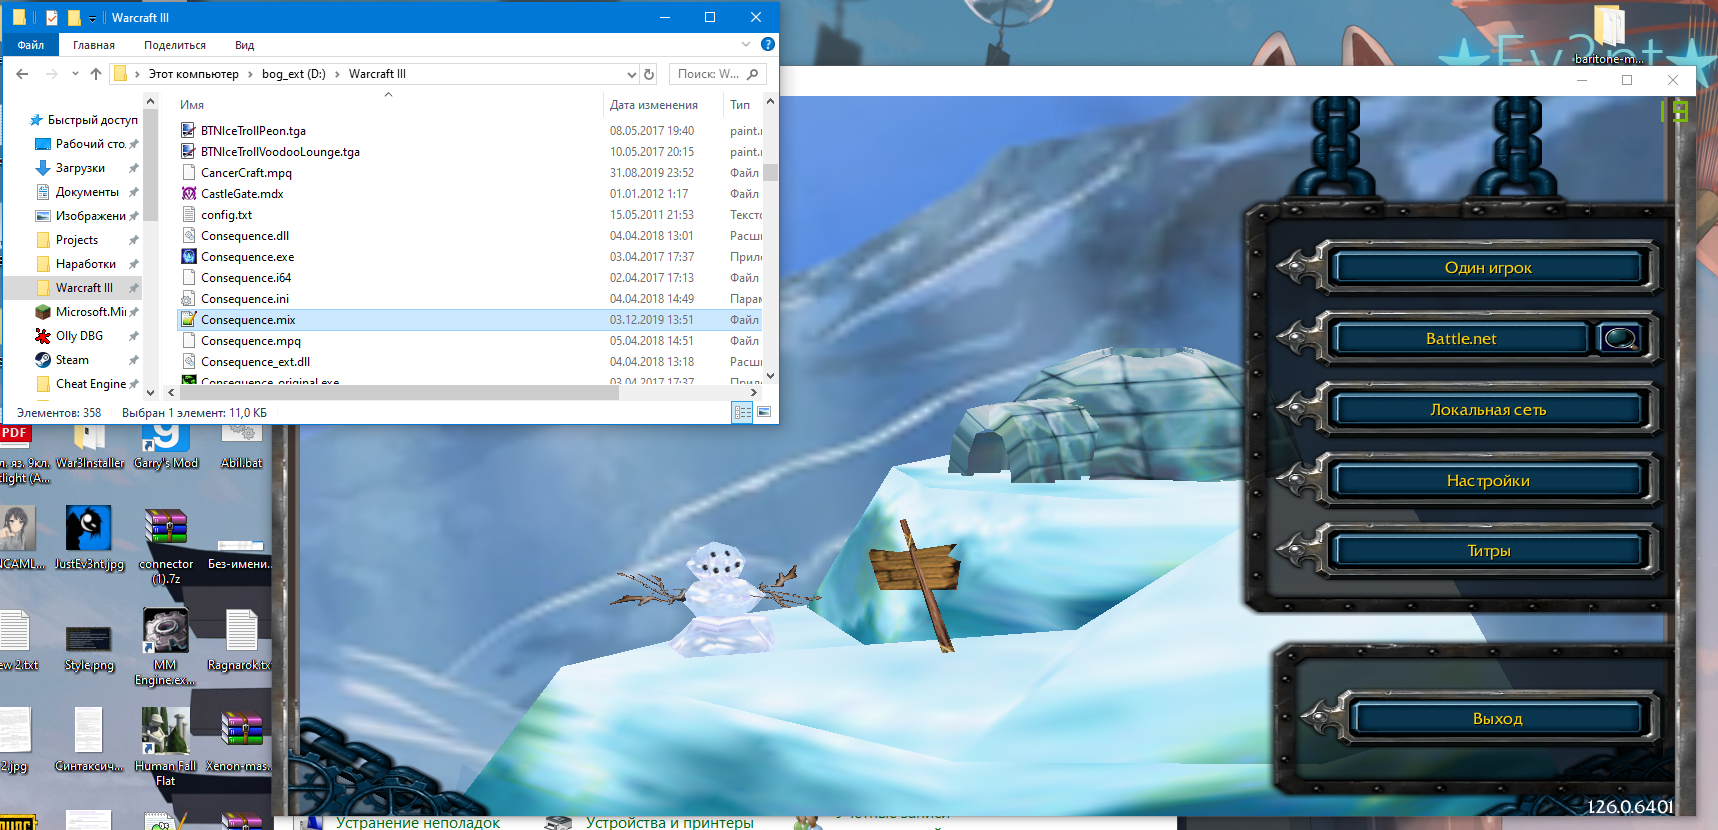Screen dimensions: 1718x830
Task: Click the Consequence.mix file icon
Action: [188, 320]
